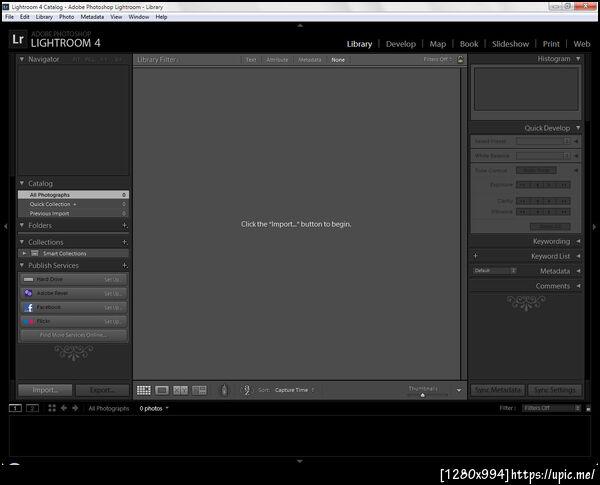This screenshot has height=485, width=600.
Task: Jump to grid view in filmstrip bar
Action: (52, 408)
